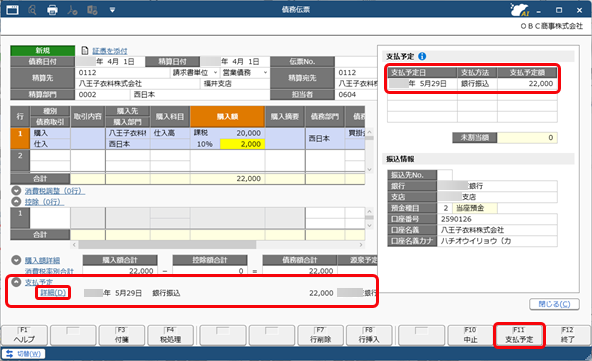The height and width of the screenshot is (361, 592).
Task: Click the 担当者 field 0604
Action: [355, 94]
